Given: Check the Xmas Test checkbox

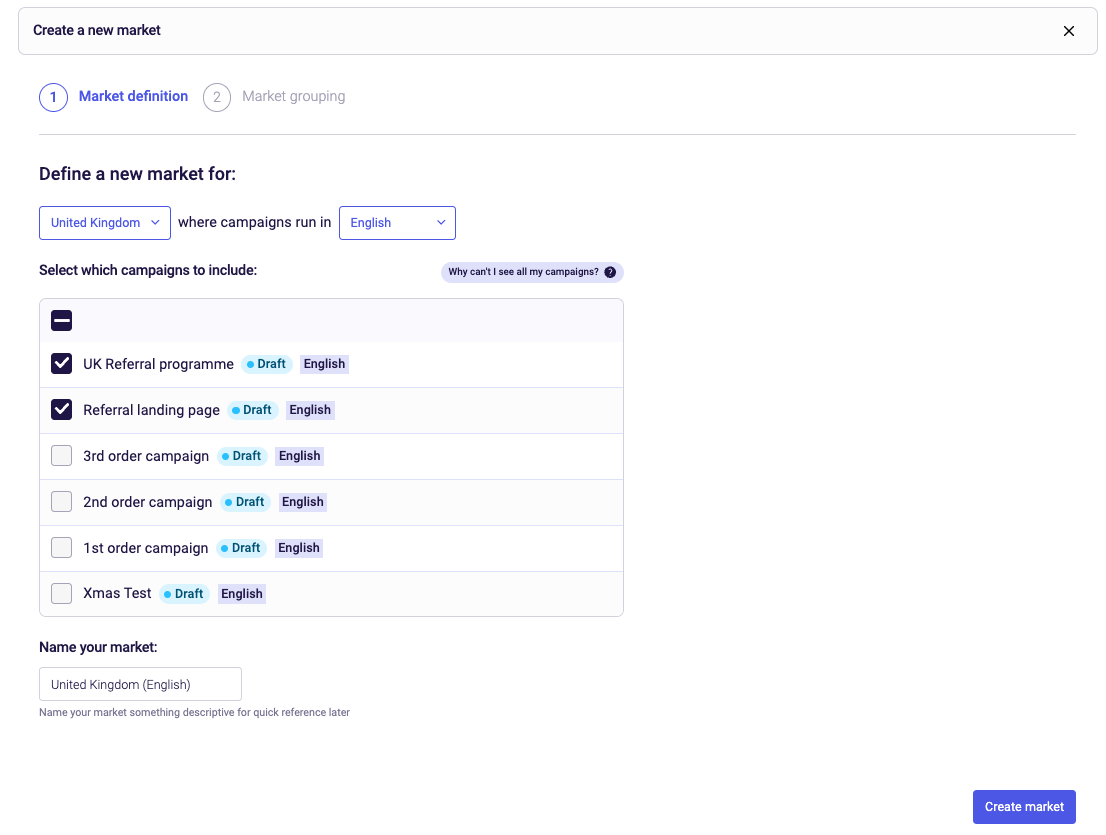Looking at the screenshot, I should coord(61,593).
